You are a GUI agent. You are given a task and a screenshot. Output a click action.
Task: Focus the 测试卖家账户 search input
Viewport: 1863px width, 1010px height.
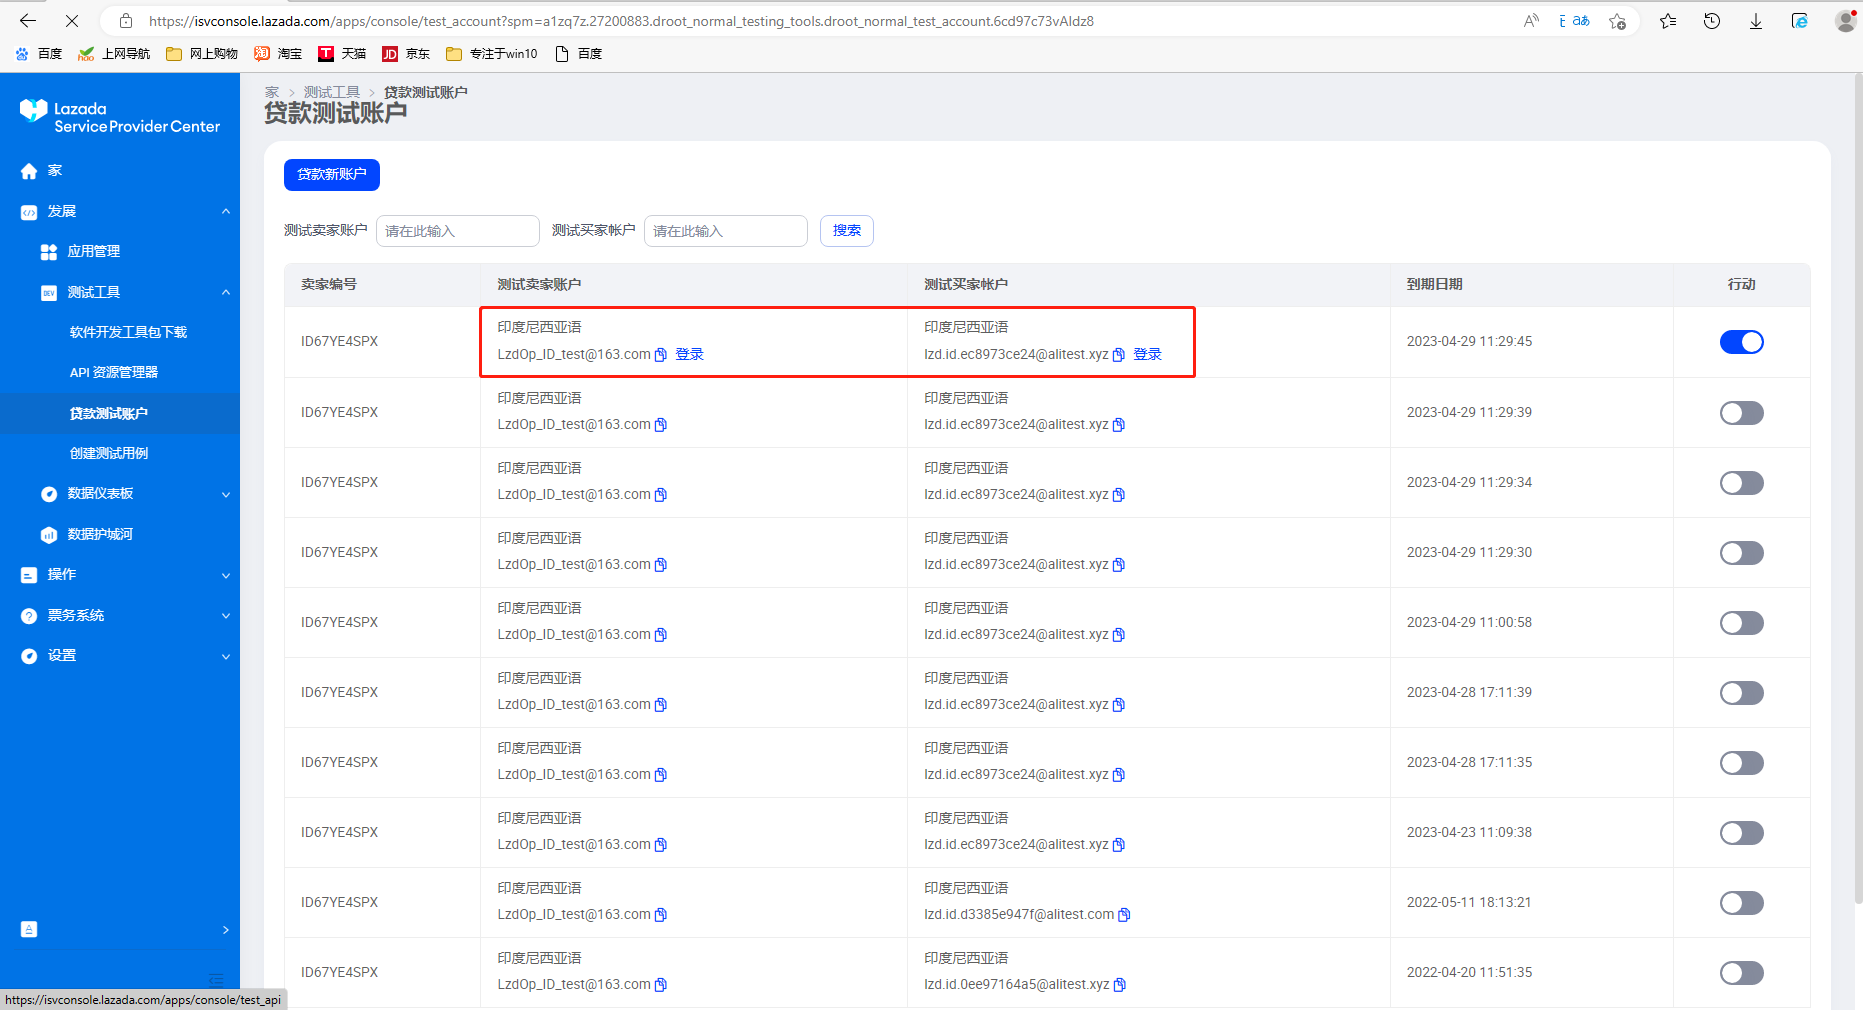coord(457,231)
